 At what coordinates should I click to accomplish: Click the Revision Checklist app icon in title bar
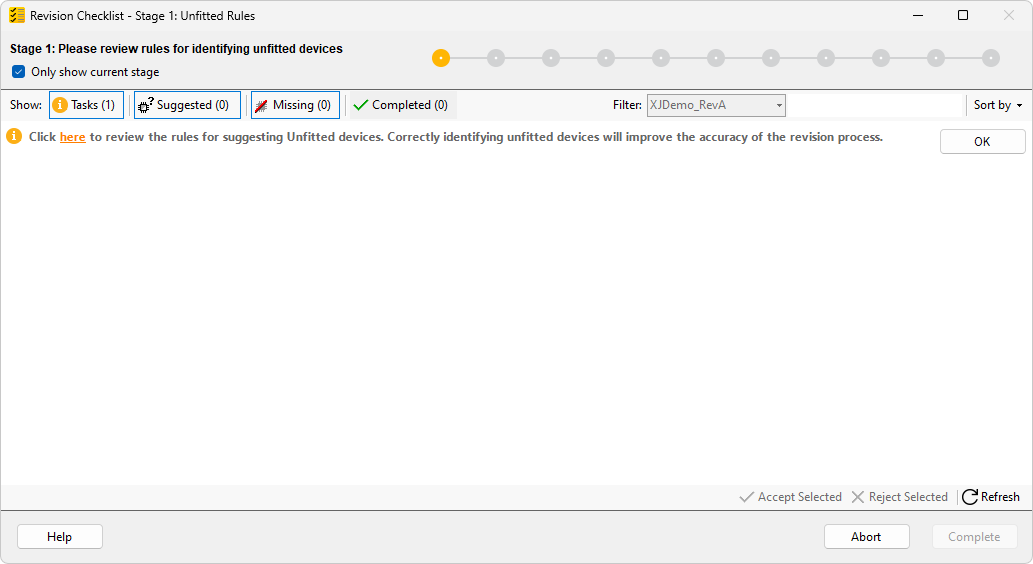tap(17, 15)
